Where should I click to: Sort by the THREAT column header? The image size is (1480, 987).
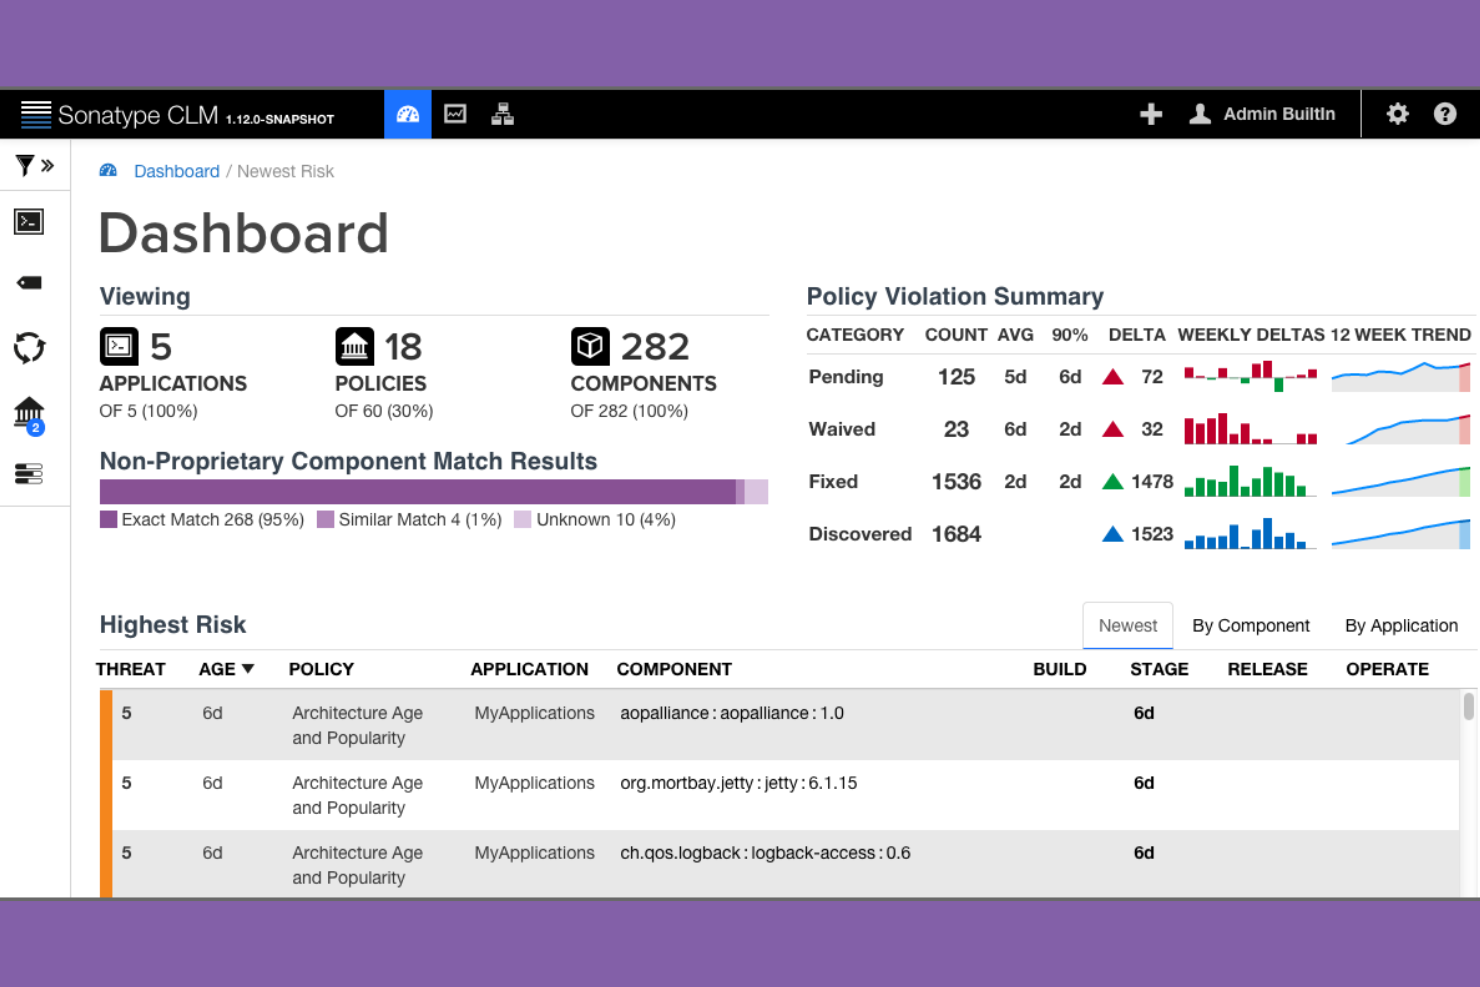click(131, 669)
